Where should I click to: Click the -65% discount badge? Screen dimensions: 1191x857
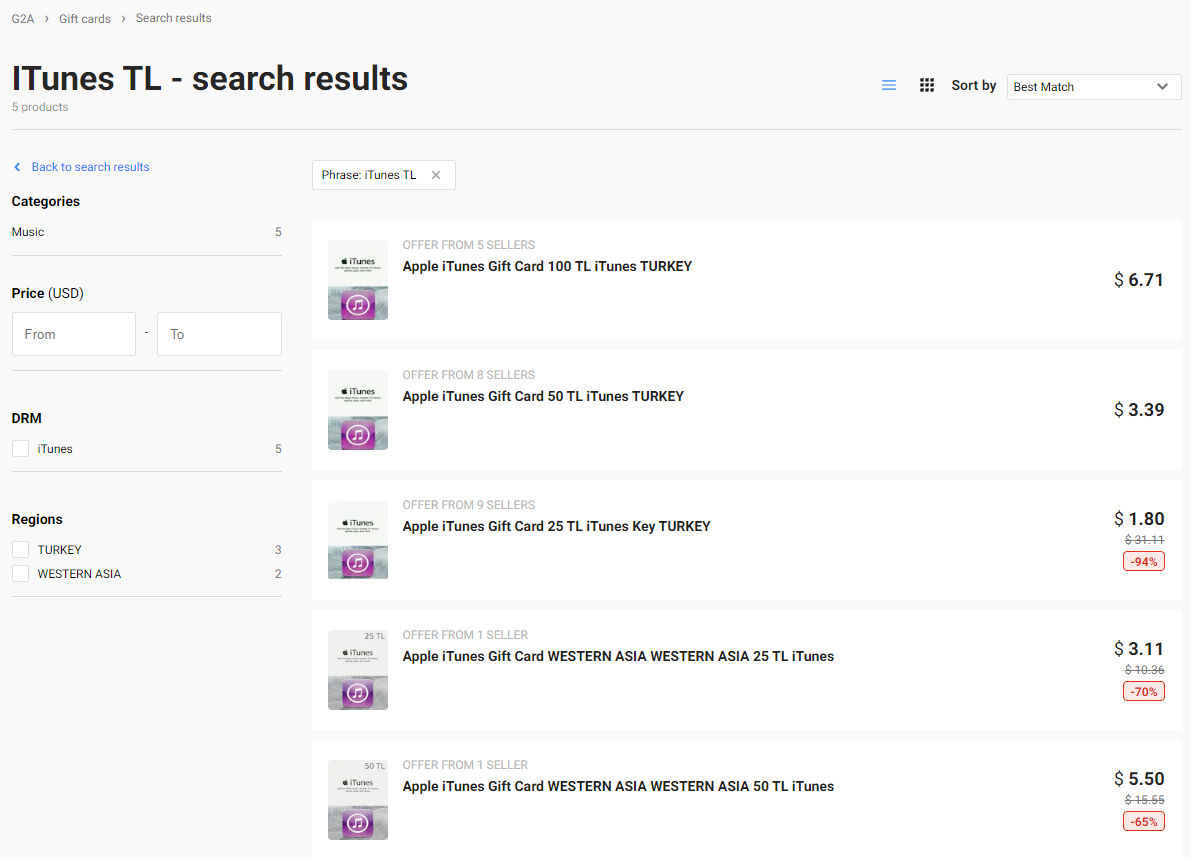[1144, 822]
